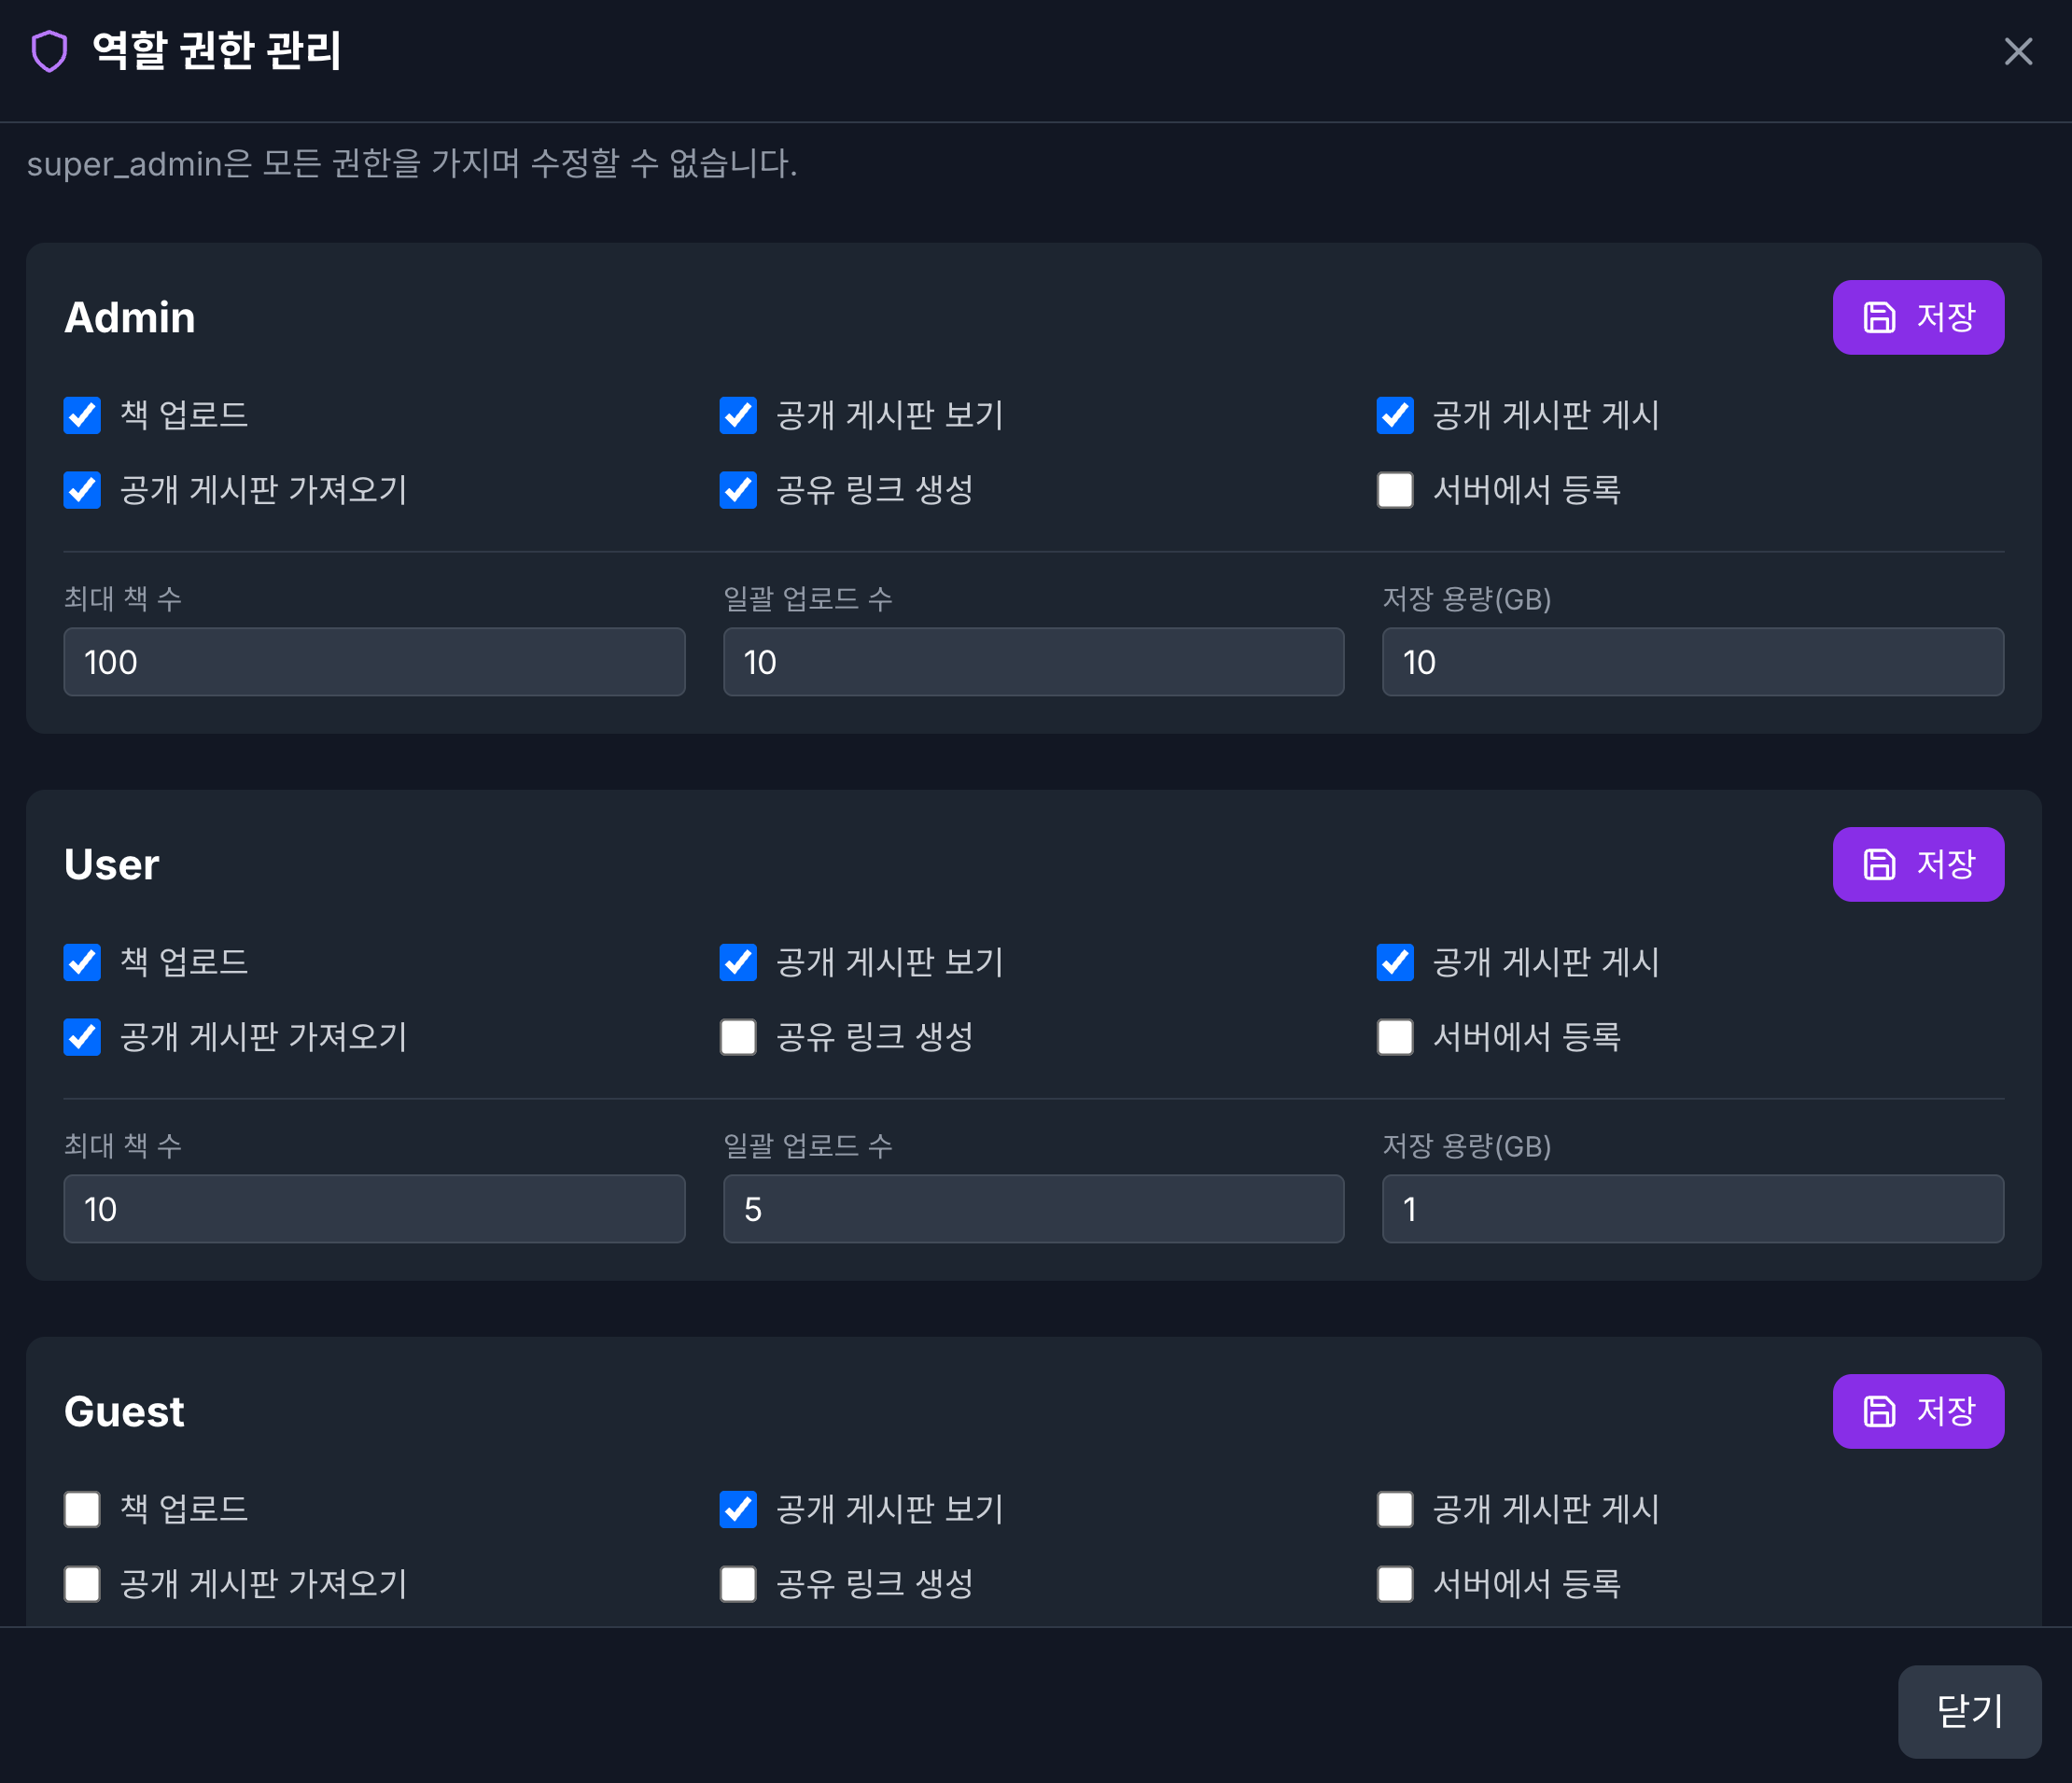Enable 공개 게시판 가져오기 for Guest
This screenshot has width=2072, height=1783.
coord(82,1584)
